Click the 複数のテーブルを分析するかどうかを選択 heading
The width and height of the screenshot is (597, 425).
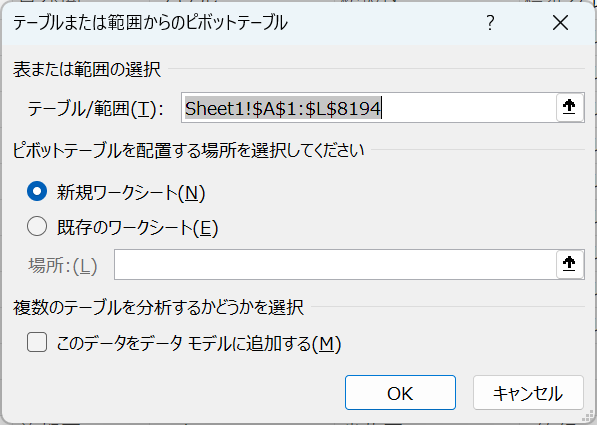click(x=158, y=307)
